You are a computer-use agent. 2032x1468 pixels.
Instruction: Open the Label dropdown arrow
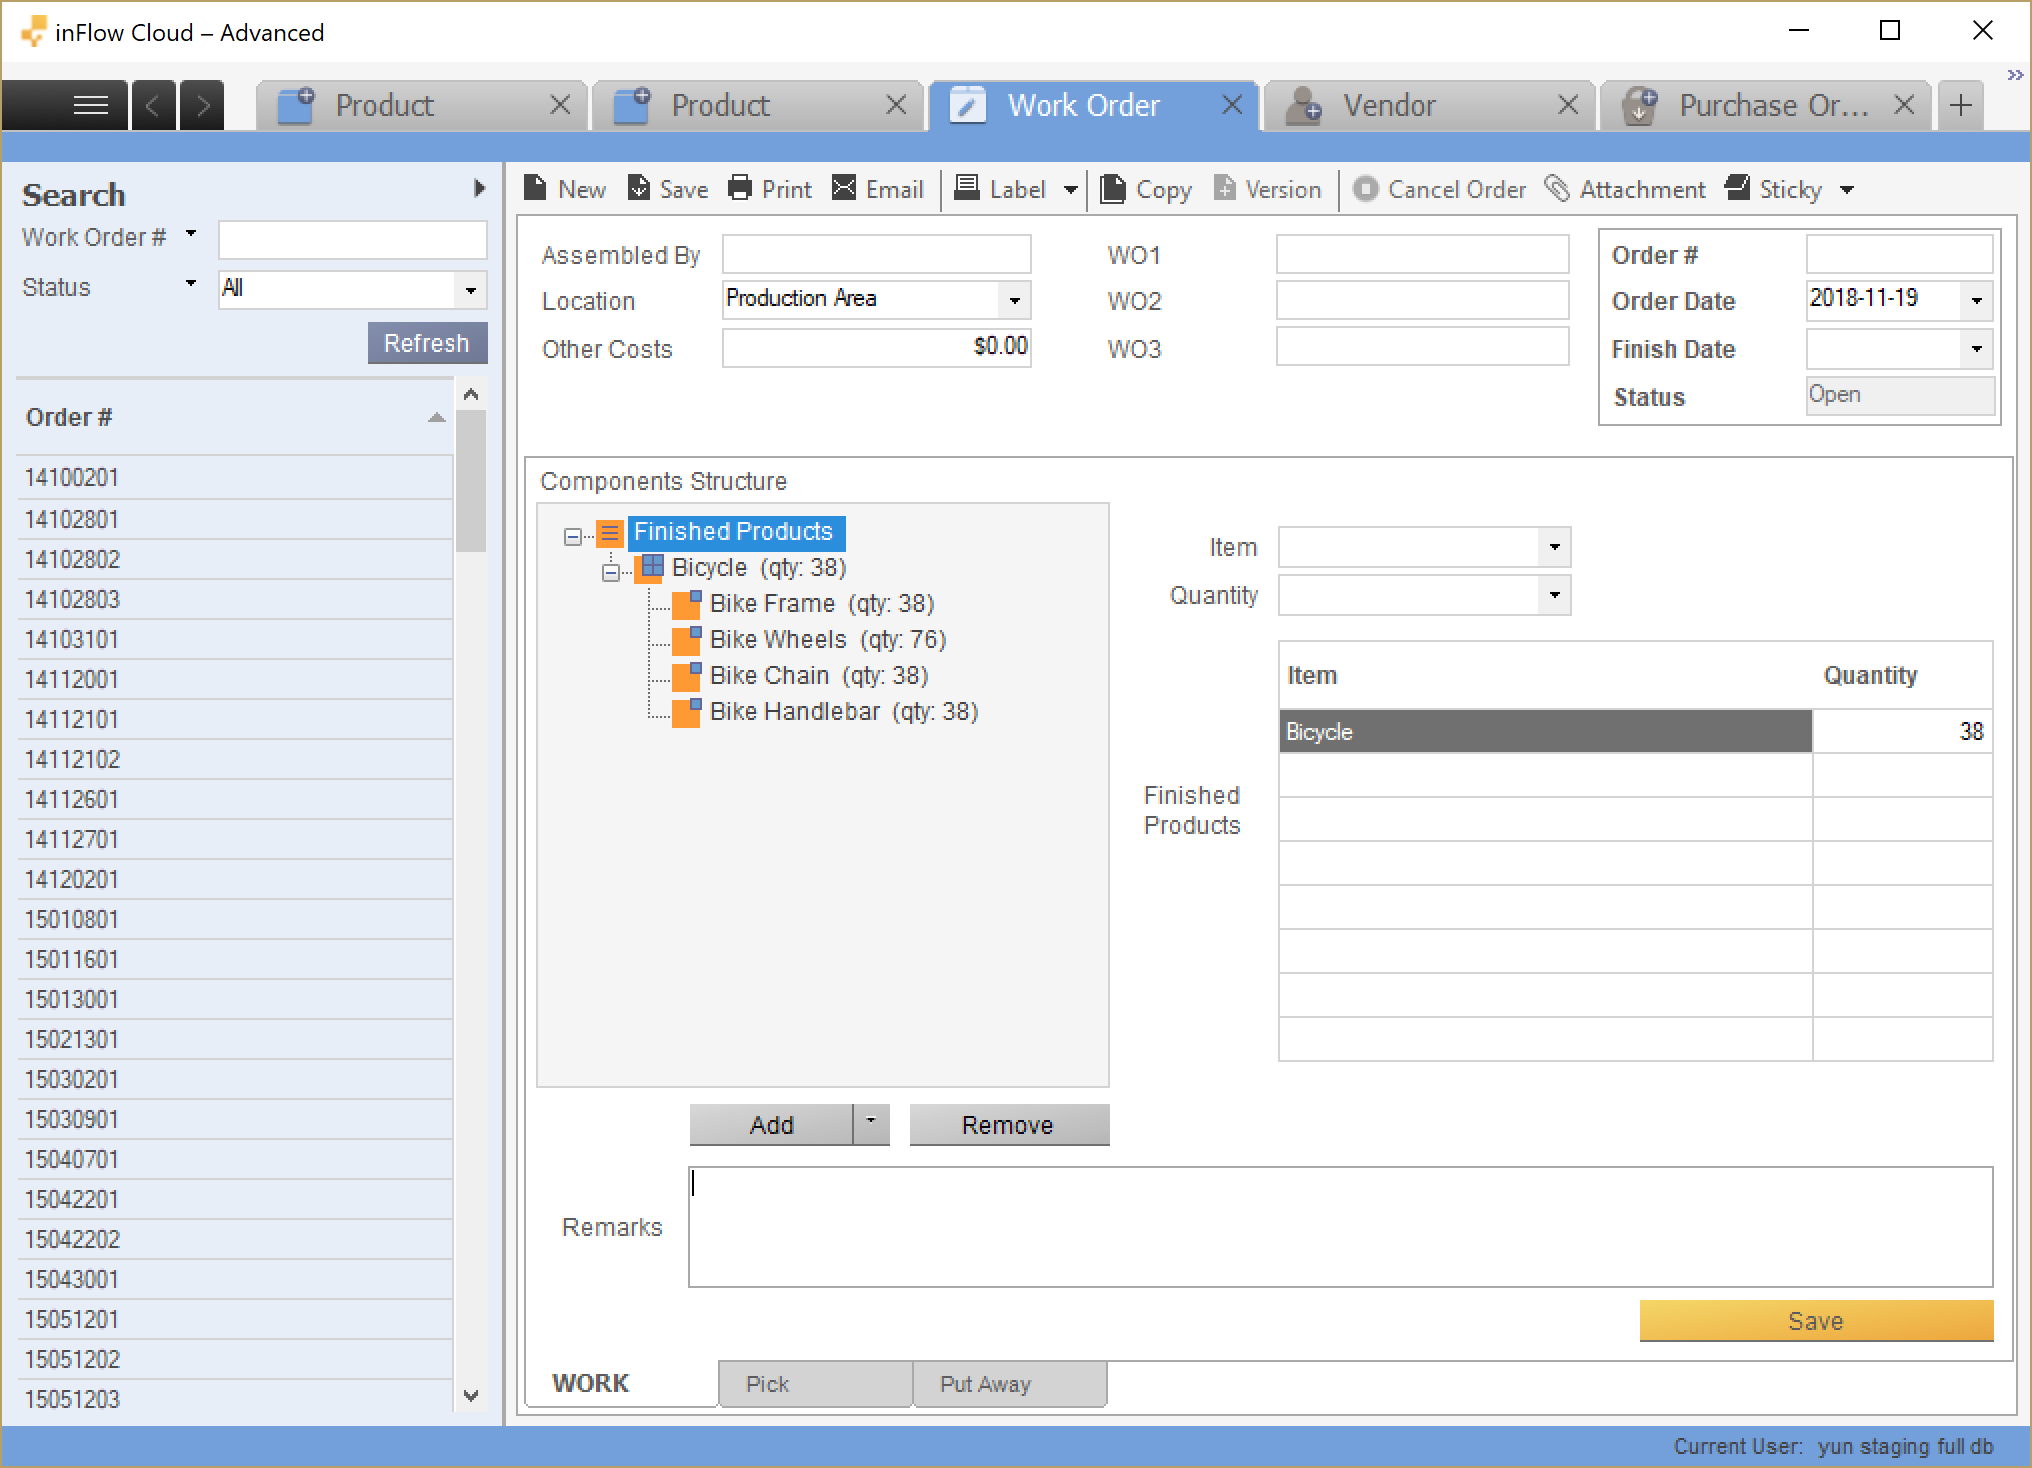1070,190
